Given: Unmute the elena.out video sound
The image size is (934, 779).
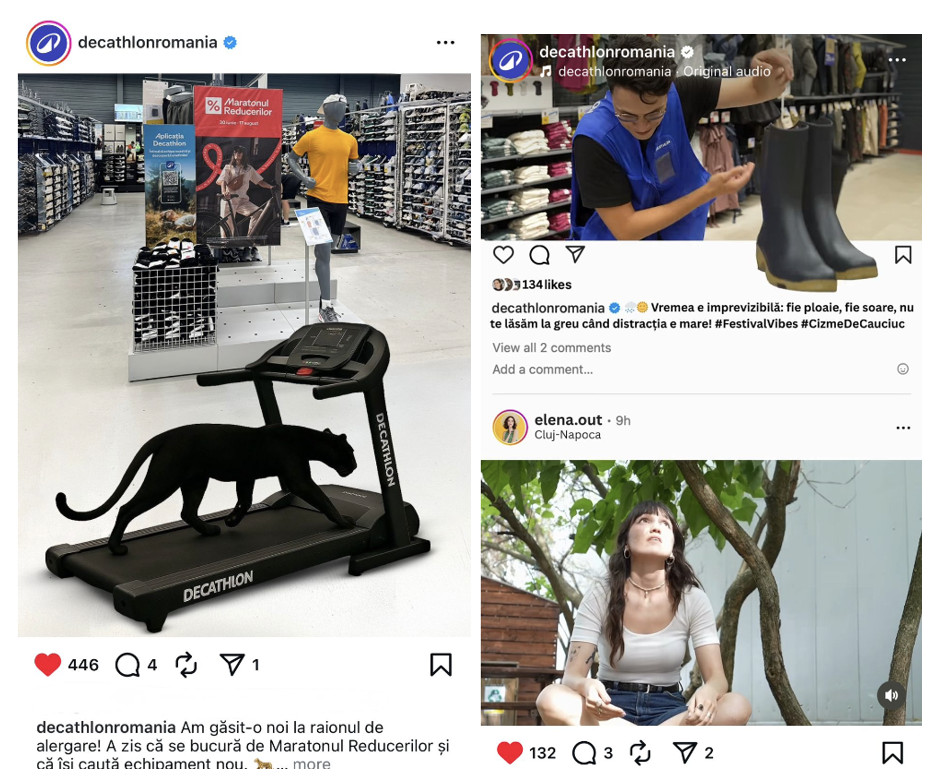Looking at the screenshot, I should [891, 695].
